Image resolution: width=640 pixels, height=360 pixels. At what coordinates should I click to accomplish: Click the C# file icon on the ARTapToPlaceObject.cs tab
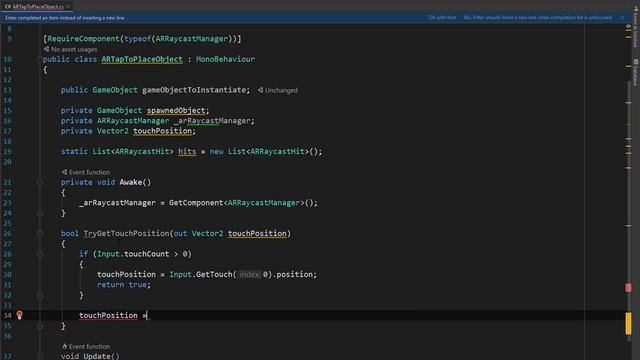[7, 7]
